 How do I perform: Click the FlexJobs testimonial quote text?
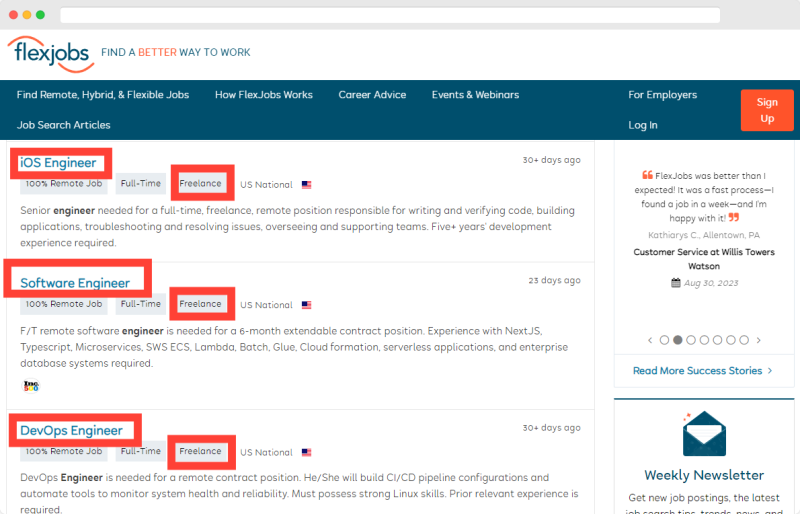[x=704, y=197]
